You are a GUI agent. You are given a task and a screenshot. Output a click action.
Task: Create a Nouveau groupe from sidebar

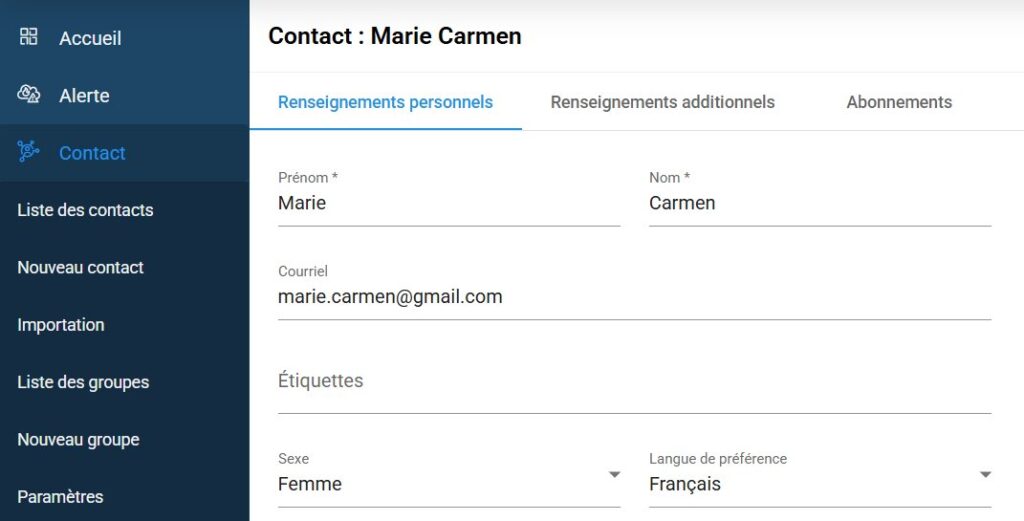[x=78, y=440]
